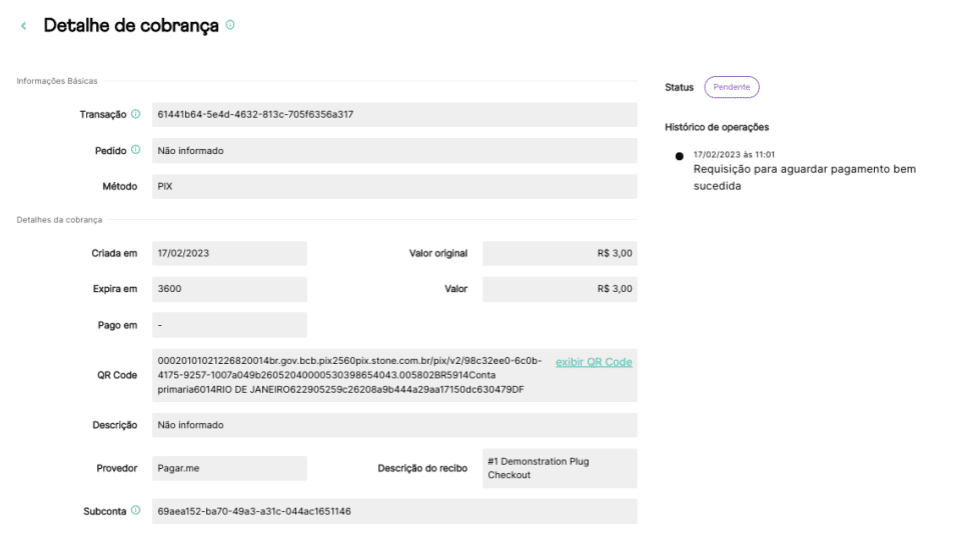Click the Expira em field with 3600

click(228, 289)
